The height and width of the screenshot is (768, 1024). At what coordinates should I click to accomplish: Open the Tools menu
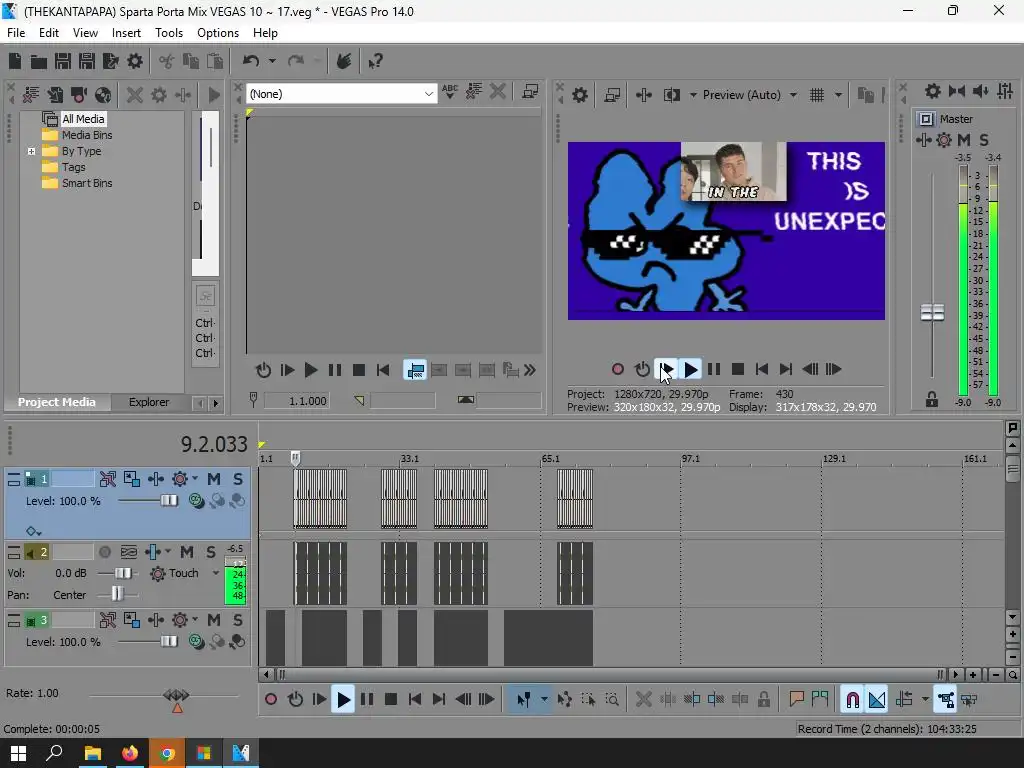(x=168, y=33)
